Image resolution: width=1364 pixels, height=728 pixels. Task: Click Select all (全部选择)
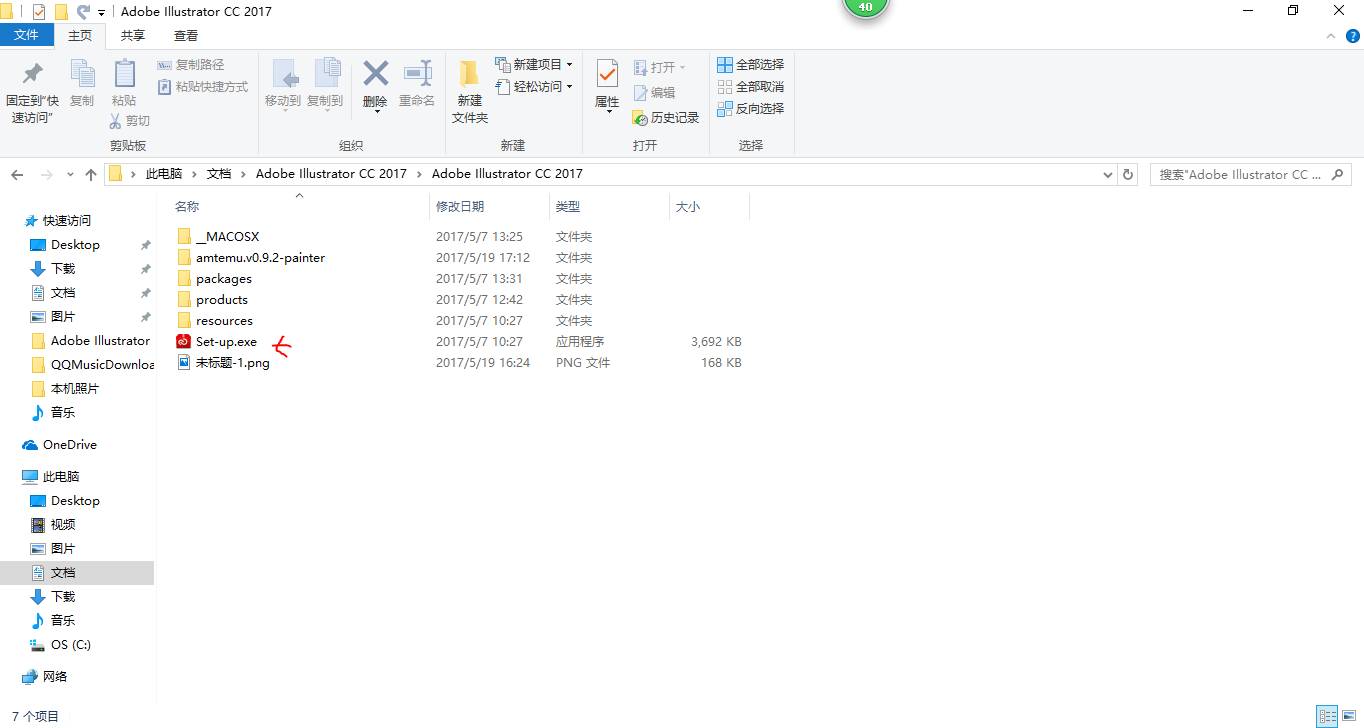(x=751, y=64)
